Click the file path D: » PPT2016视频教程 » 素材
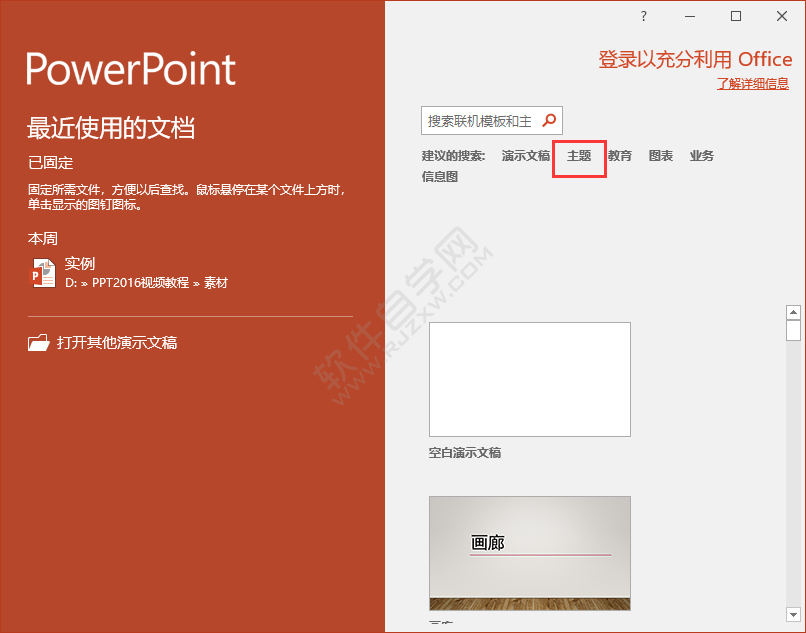The height and width of the screenshot is (633, 806). click(x=146, y=283)
